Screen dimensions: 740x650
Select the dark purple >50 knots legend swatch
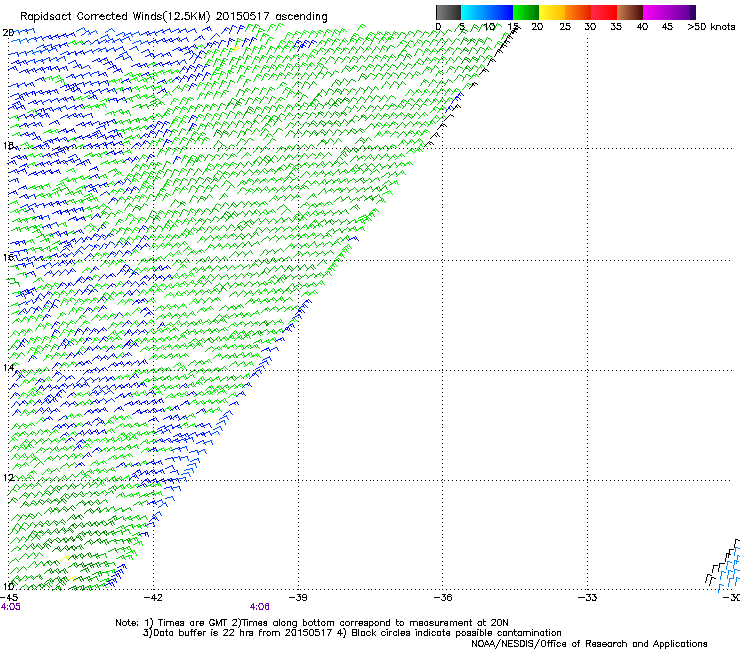click(x=693, y=12)
